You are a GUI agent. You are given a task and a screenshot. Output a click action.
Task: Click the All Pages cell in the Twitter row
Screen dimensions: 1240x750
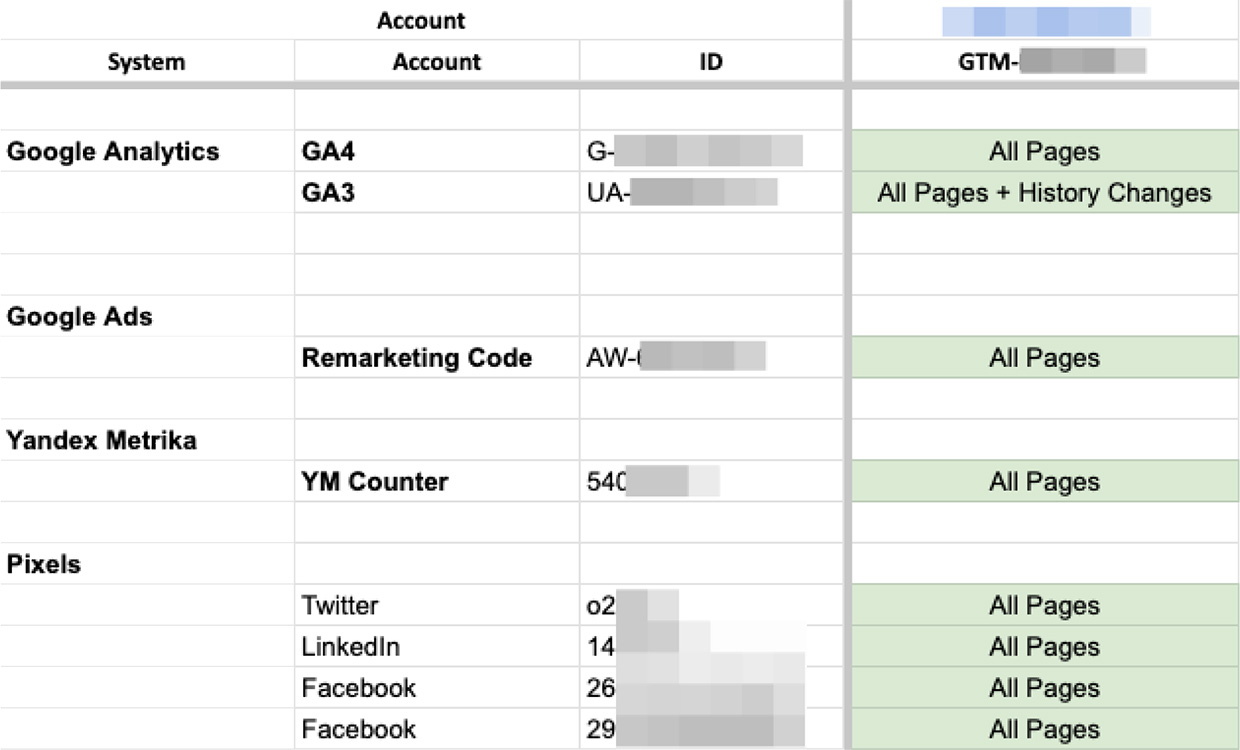click(1044, 606)
